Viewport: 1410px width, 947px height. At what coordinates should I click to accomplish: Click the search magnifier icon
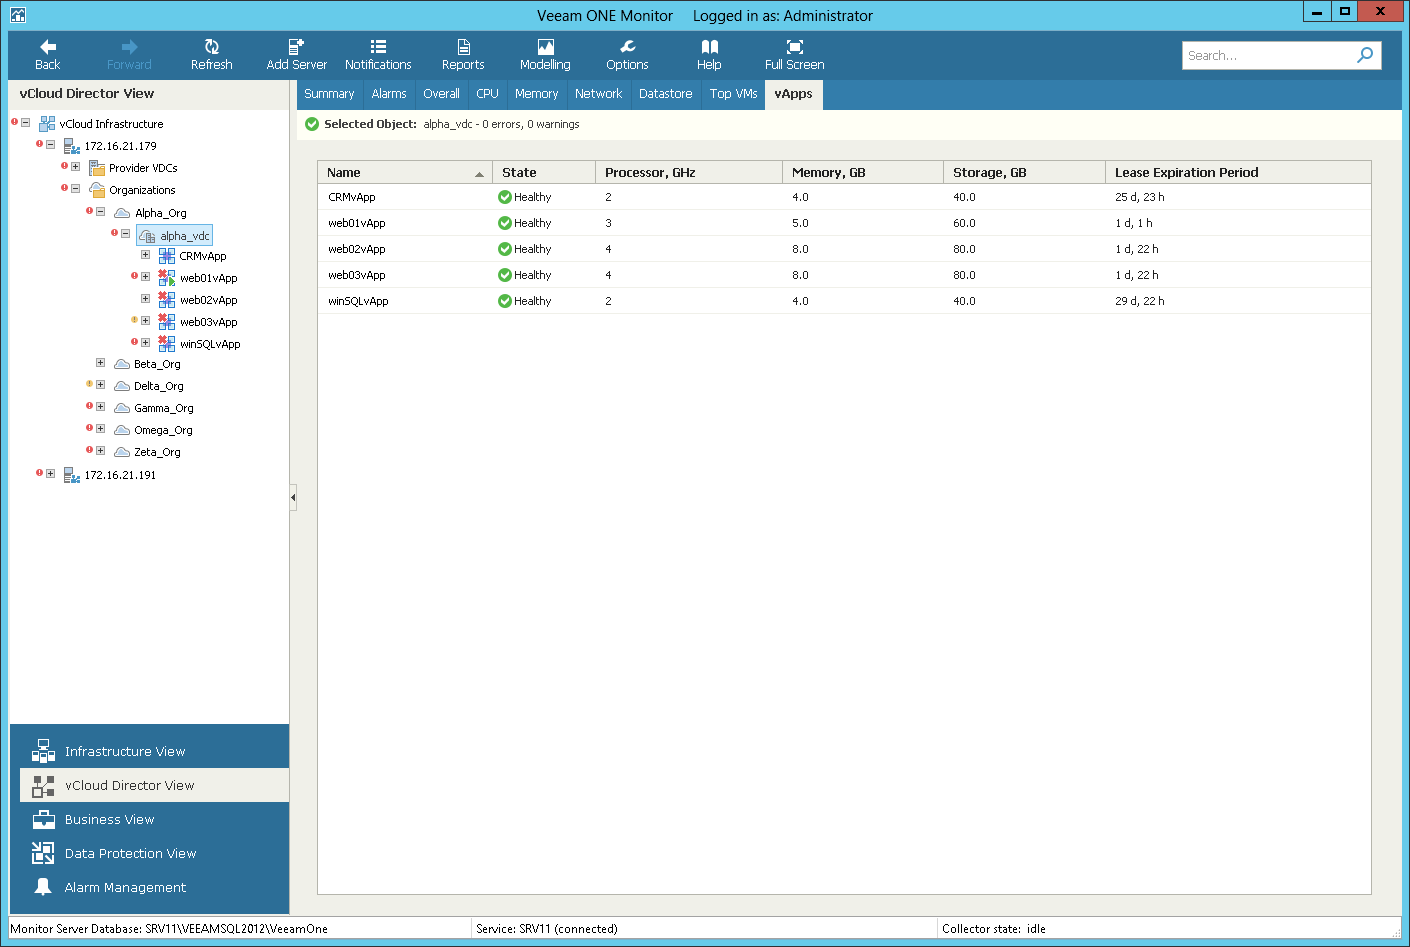[1365, 55]
